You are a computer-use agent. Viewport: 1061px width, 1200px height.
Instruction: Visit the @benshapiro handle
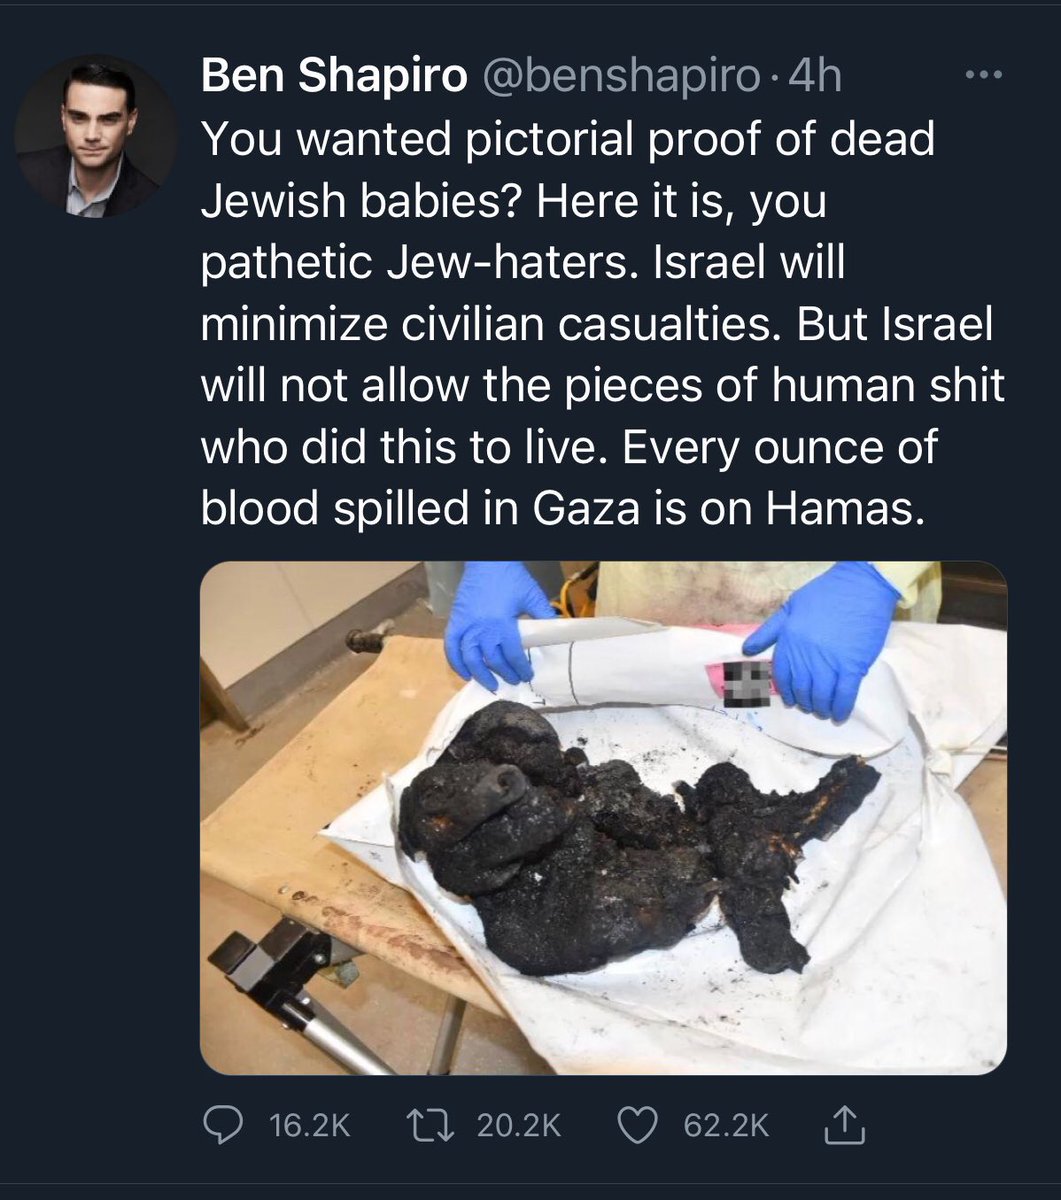tap(620, 76)
